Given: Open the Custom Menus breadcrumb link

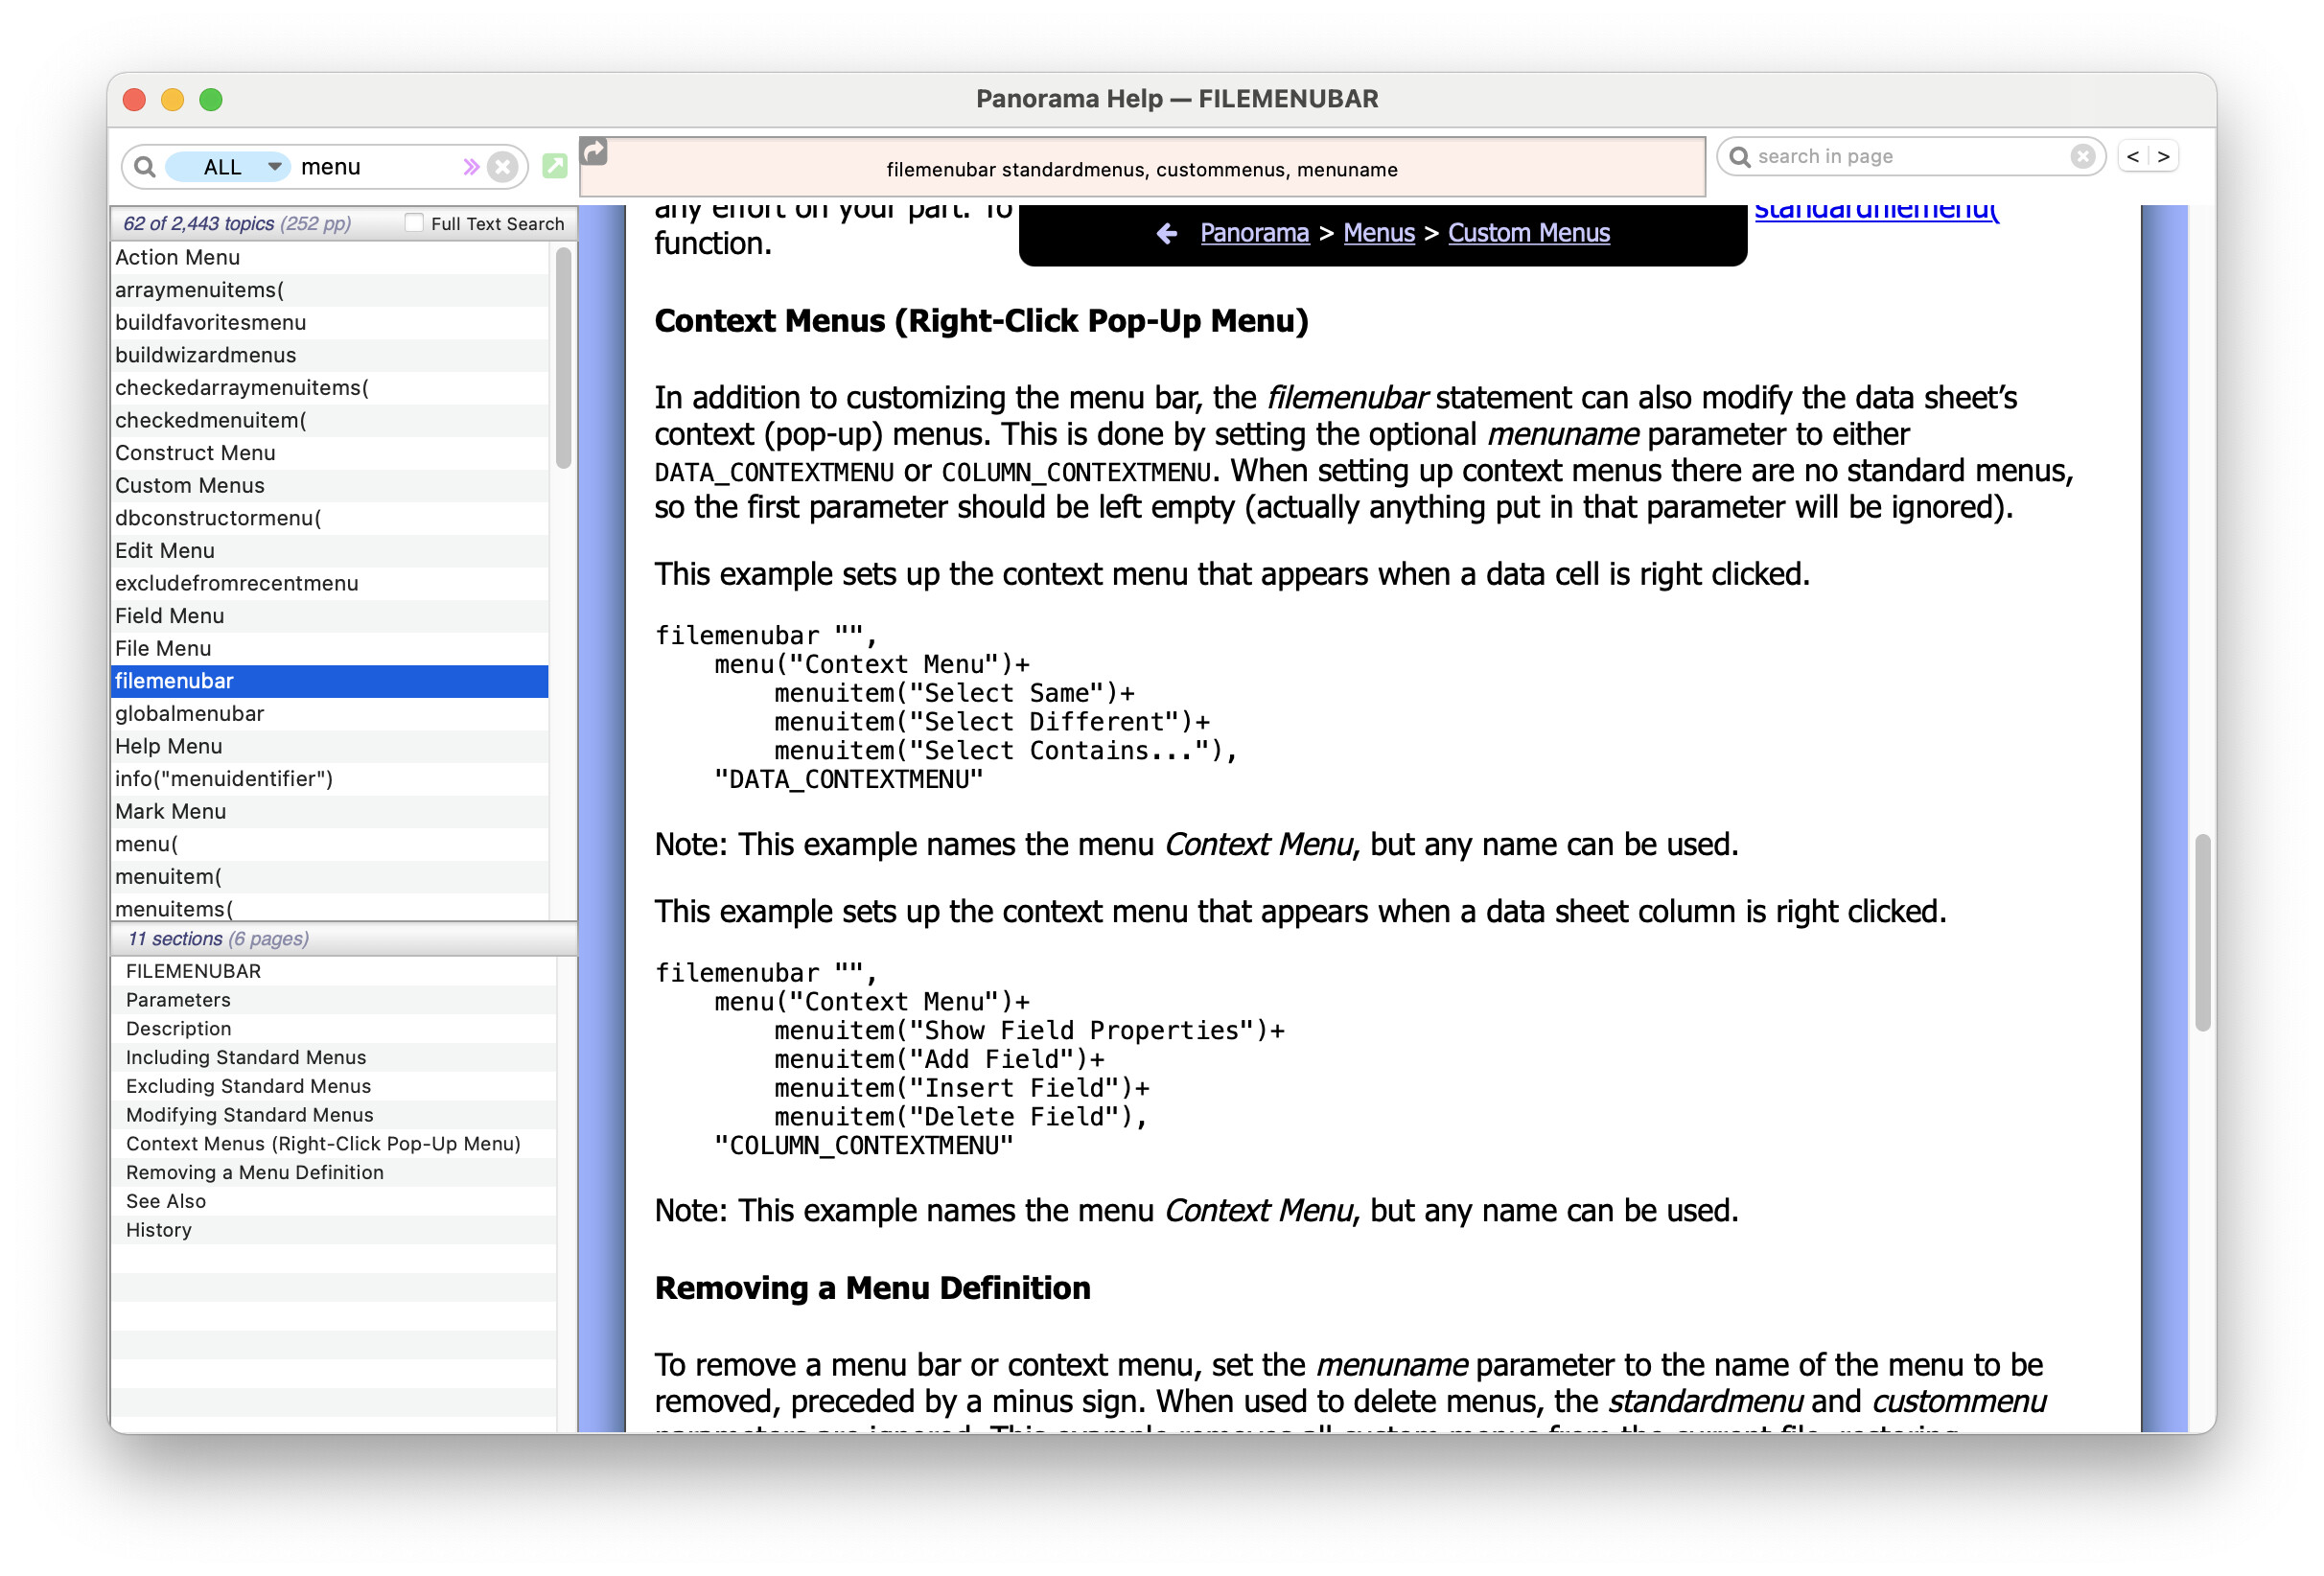Looking at the screenshot, I should (1528, 233).
